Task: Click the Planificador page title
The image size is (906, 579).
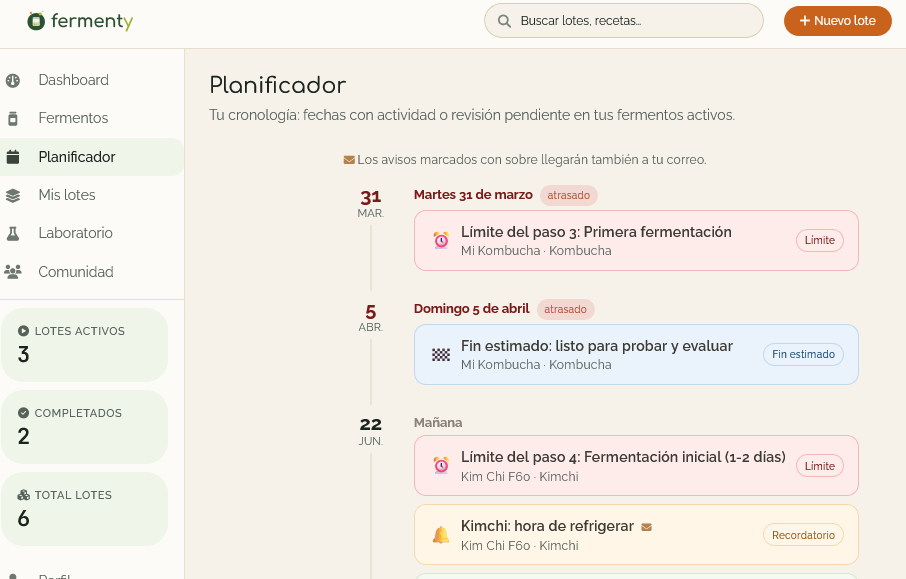Action: [278, 86]
